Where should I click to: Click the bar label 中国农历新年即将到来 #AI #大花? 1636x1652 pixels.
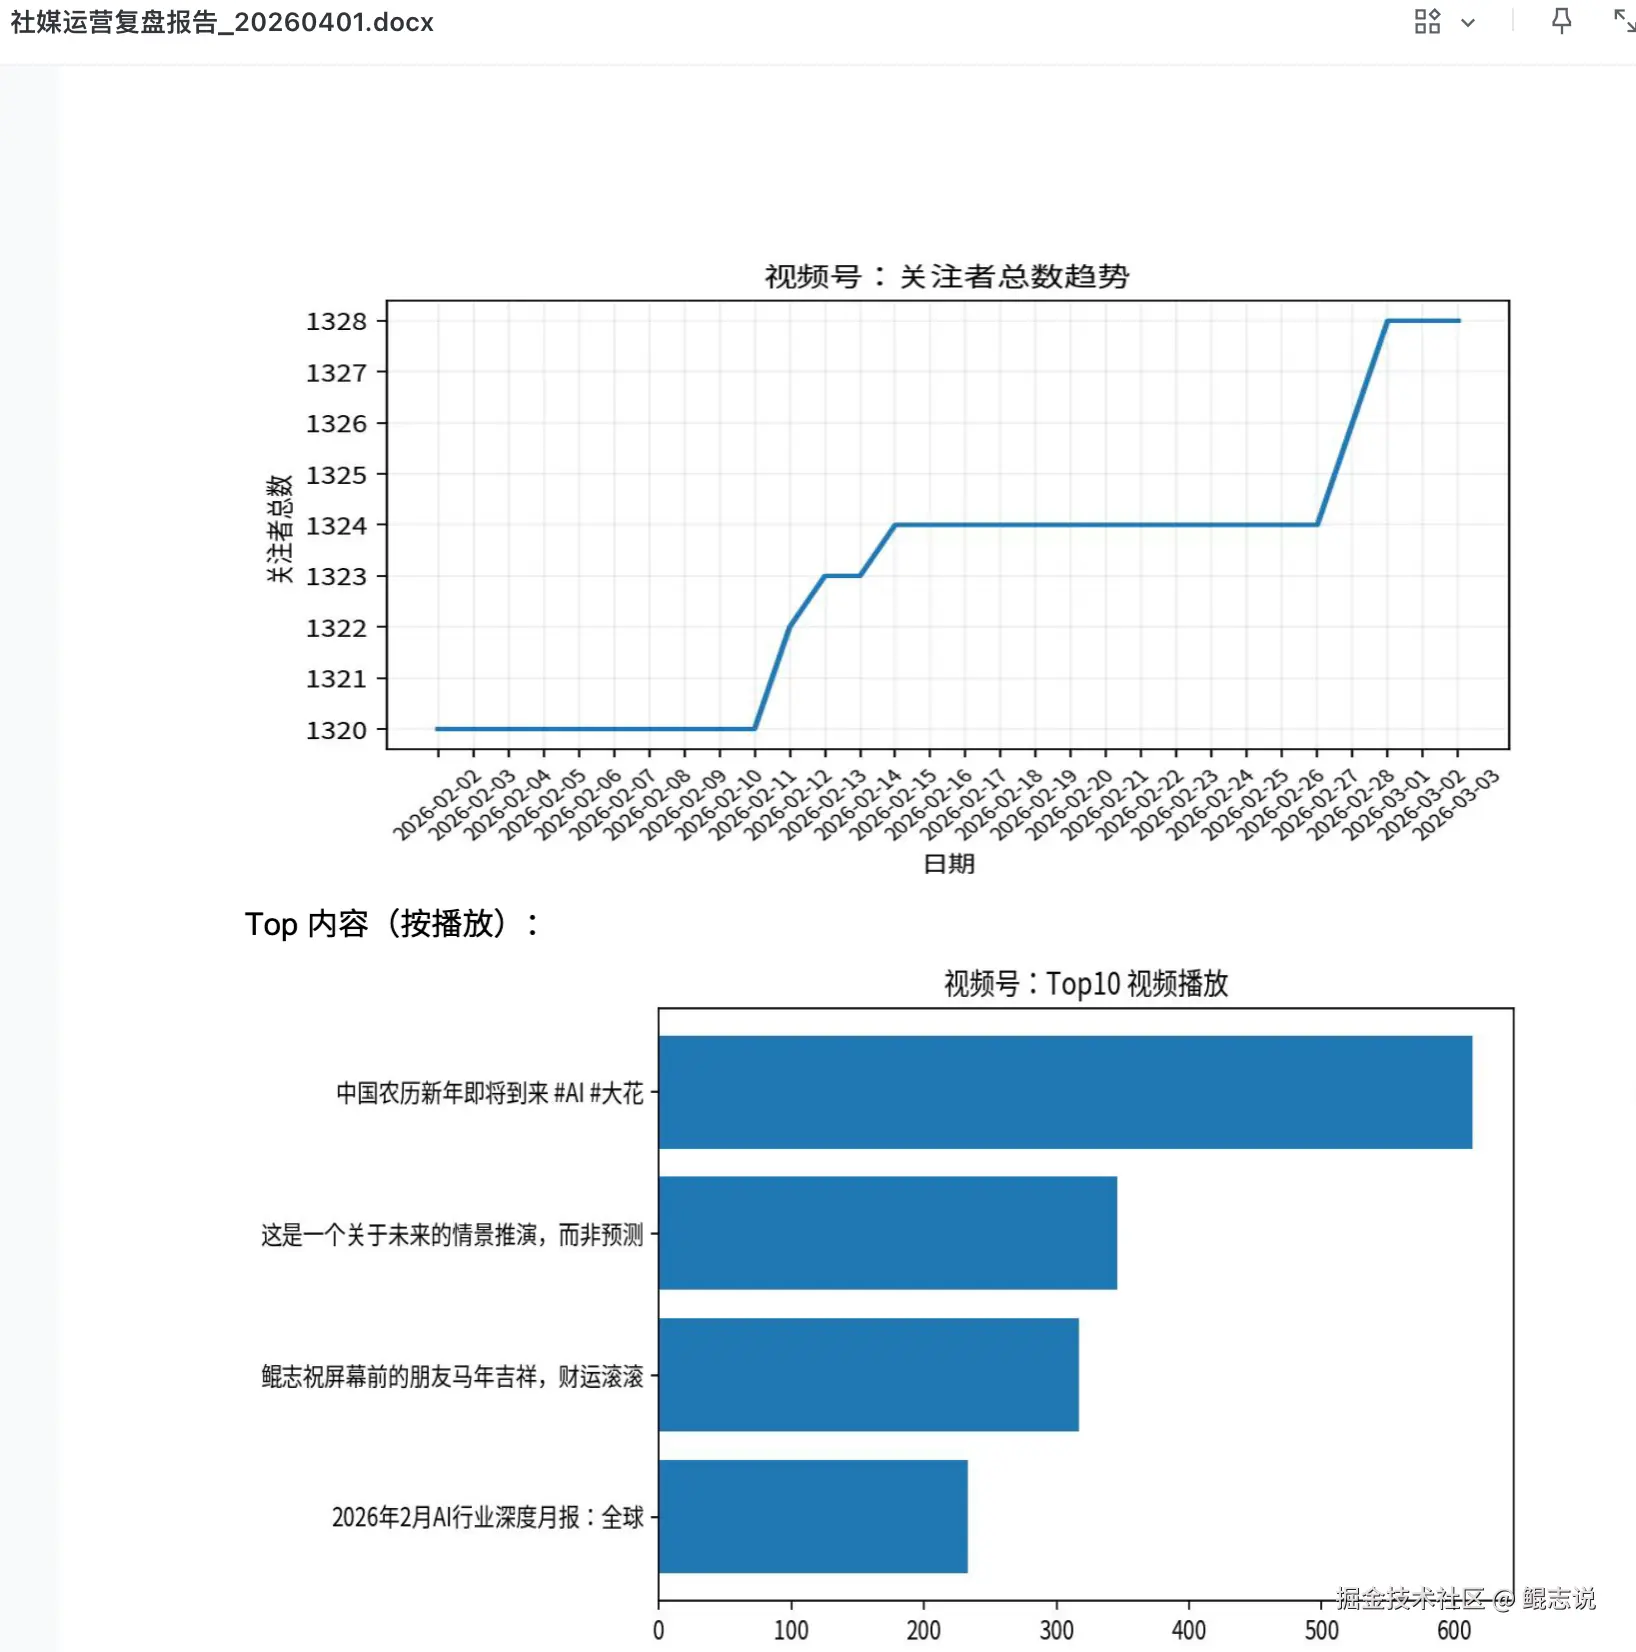tap(490, 1093)
